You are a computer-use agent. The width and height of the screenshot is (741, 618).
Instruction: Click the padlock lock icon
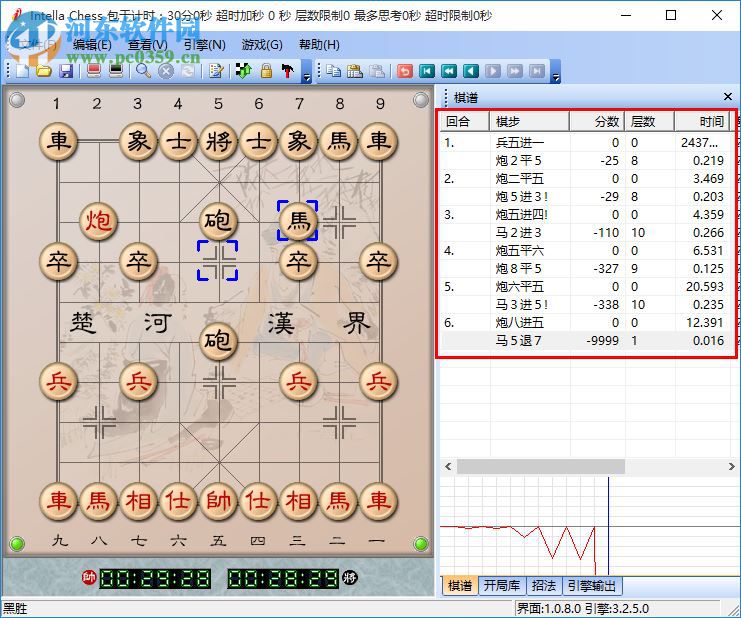pyautogui.click(x=266, y=71)
